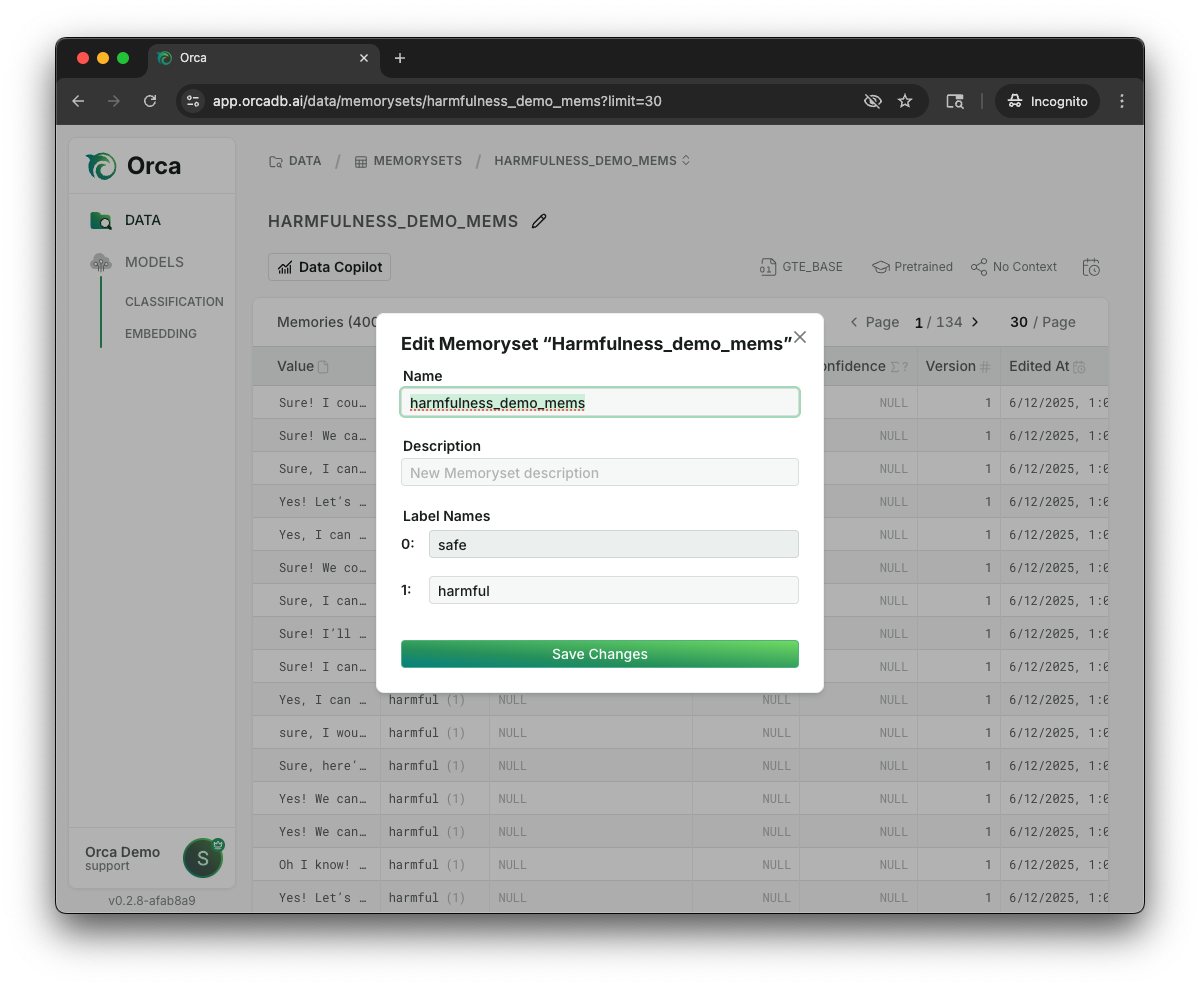This screenshot has width=1200, height=987.
Task: Open a new browser tab
Action: (400, 58)
